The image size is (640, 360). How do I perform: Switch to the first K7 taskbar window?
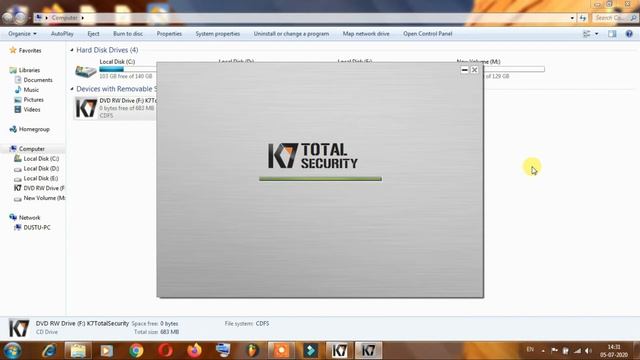pos(339,351)
